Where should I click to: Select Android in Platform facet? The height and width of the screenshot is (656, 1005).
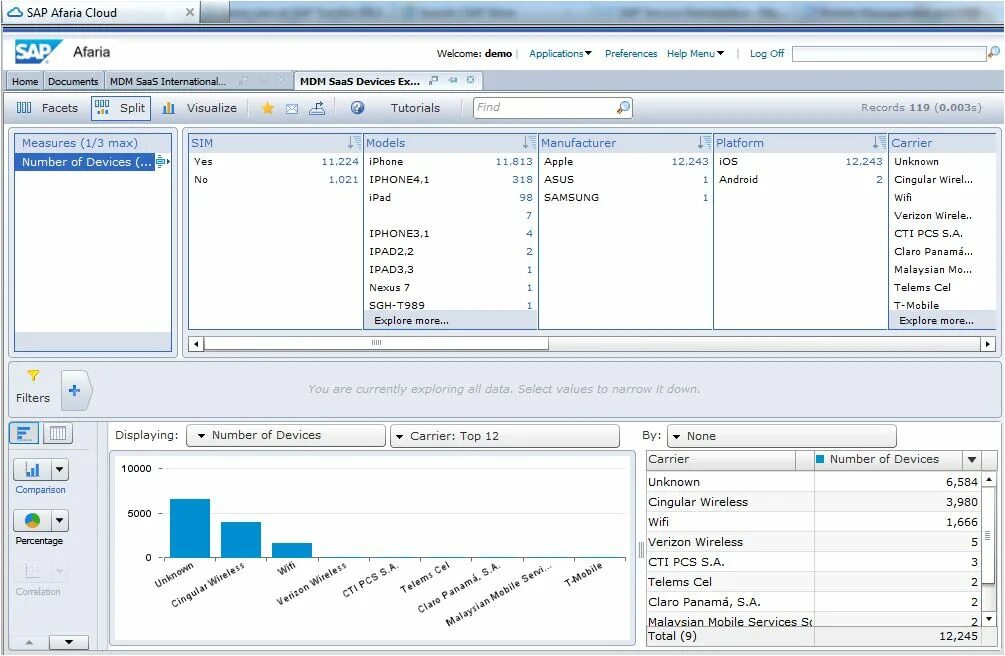coord(801,180)
